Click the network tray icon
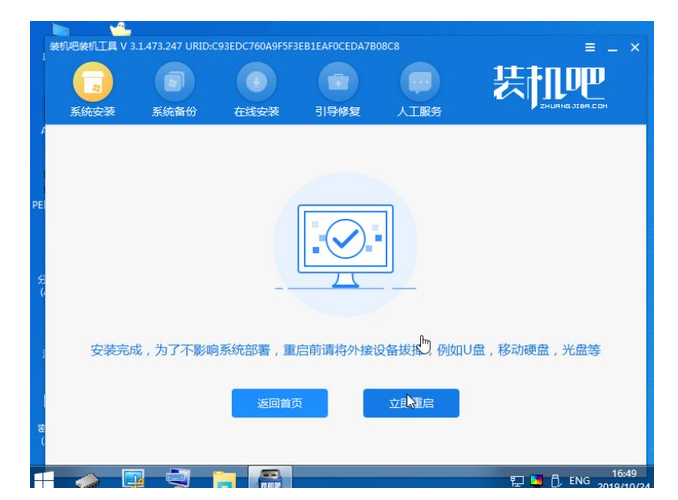 point(517,481)
